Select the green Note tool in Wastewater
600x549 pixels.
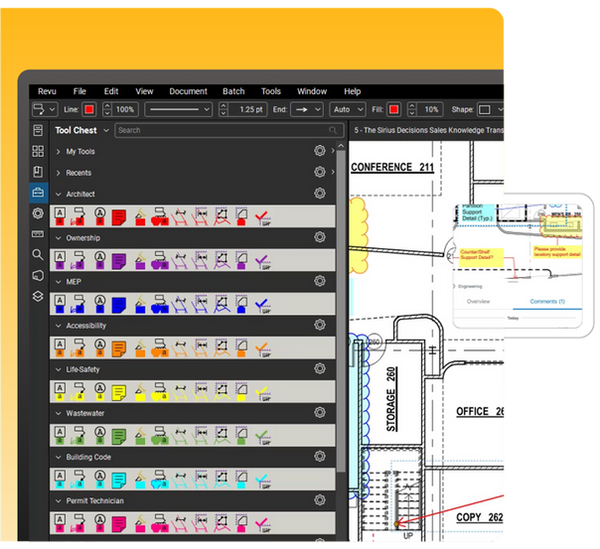pos(119,437)
